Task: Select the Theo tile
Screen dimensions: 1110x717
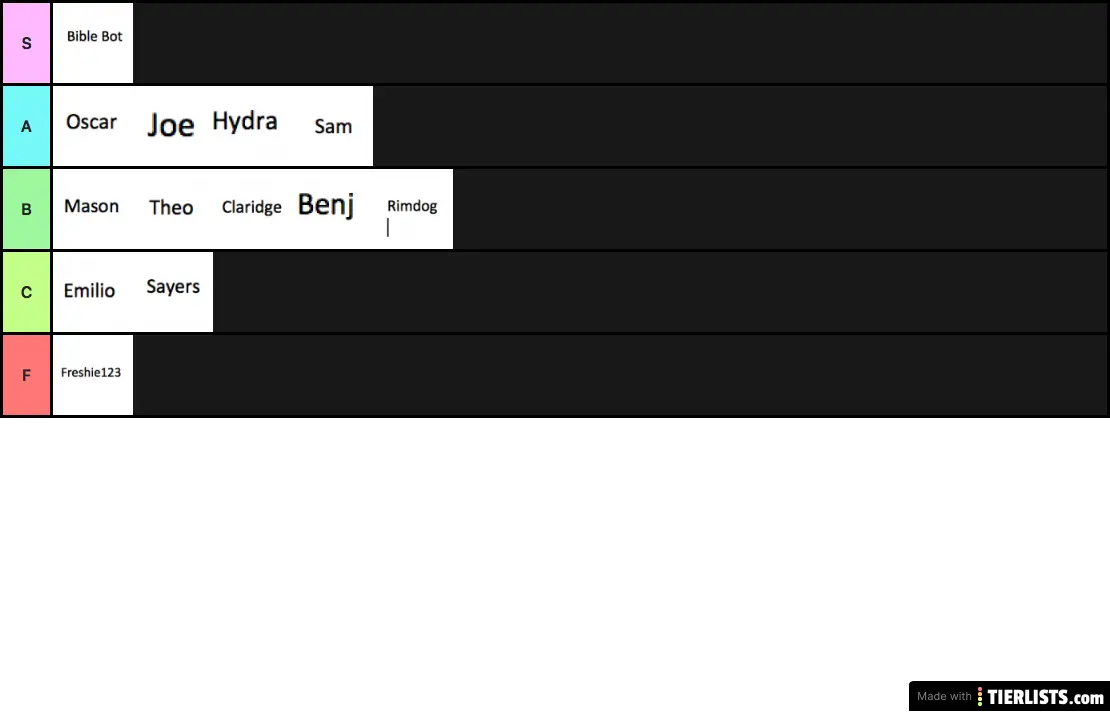Action: 173,209
